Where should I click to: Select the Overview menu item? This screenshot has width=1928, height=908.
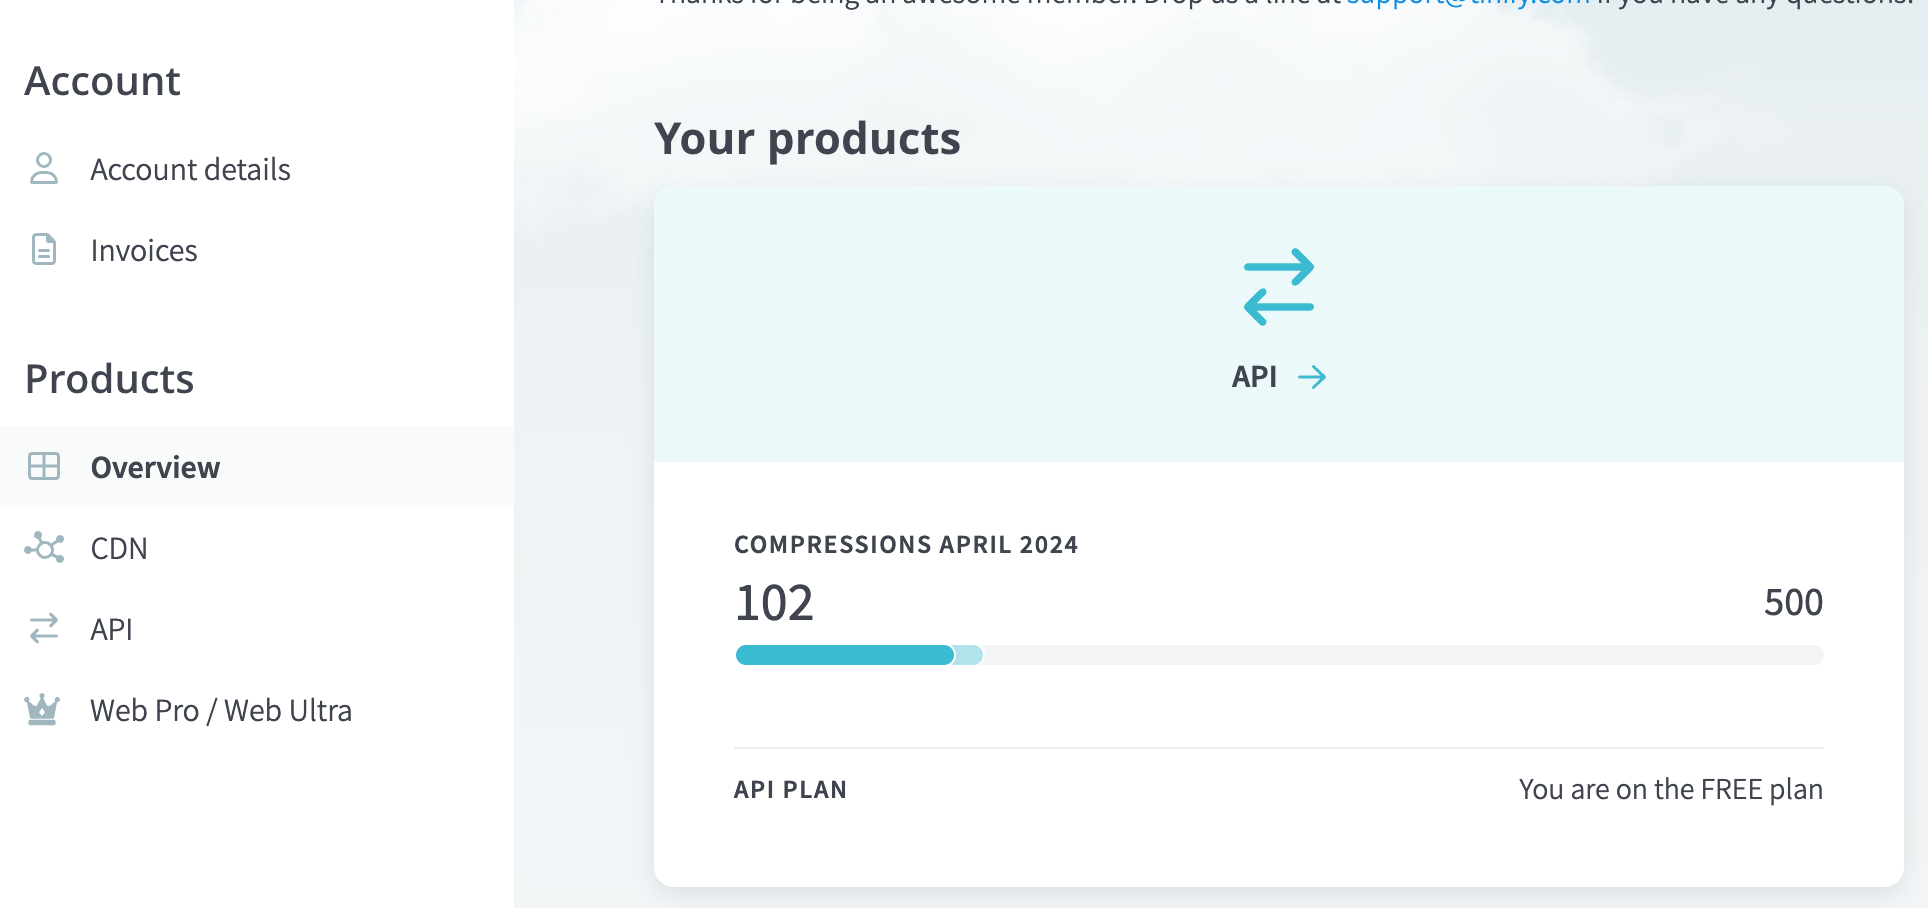coord(155,468)
